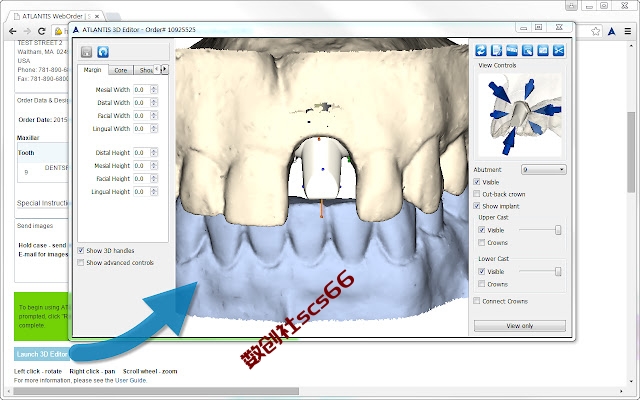Click the measurement ruler icon in the right toolbar
This screenshot has height=400, width=640.
coord(512,50)
